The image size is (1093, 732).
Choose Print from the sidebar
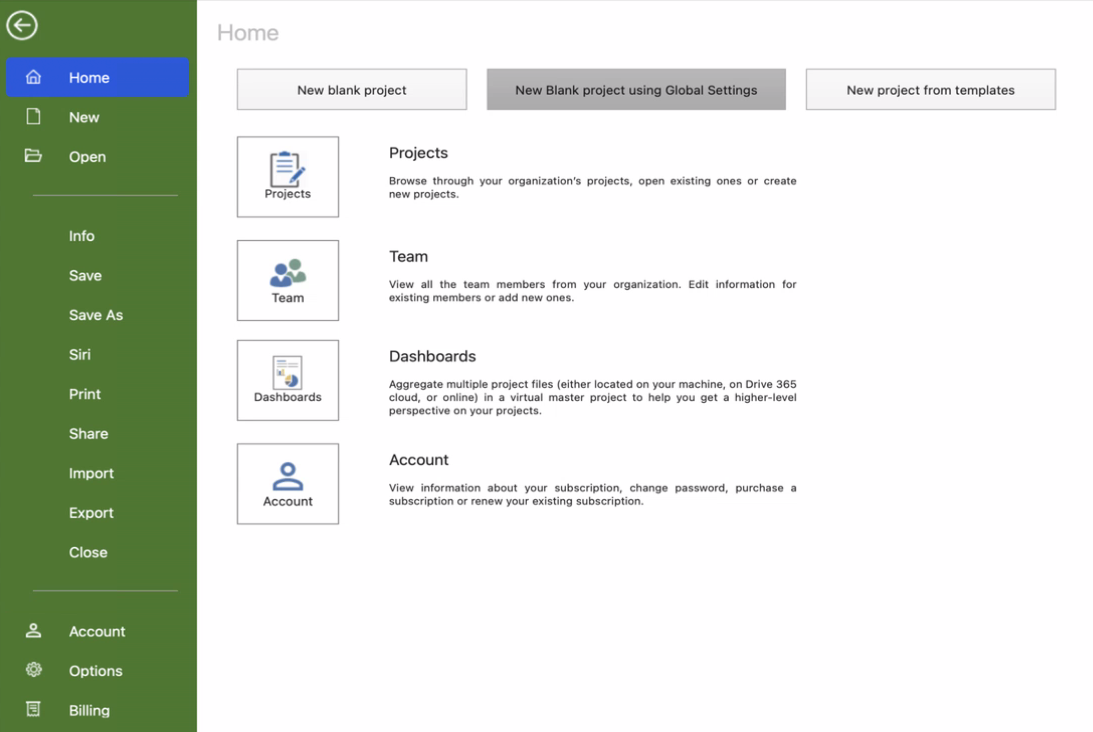pos(84,394)
